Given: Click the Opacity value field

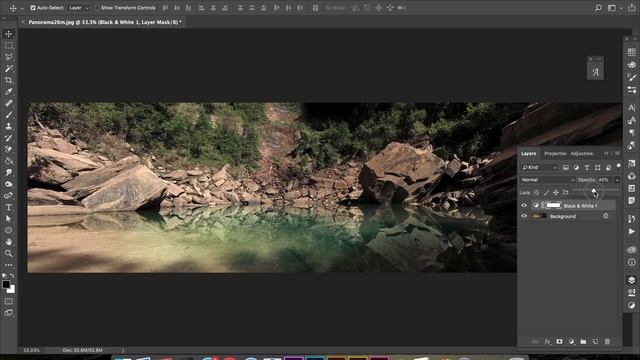Looking at the screenshot, I should pos(605,180).
